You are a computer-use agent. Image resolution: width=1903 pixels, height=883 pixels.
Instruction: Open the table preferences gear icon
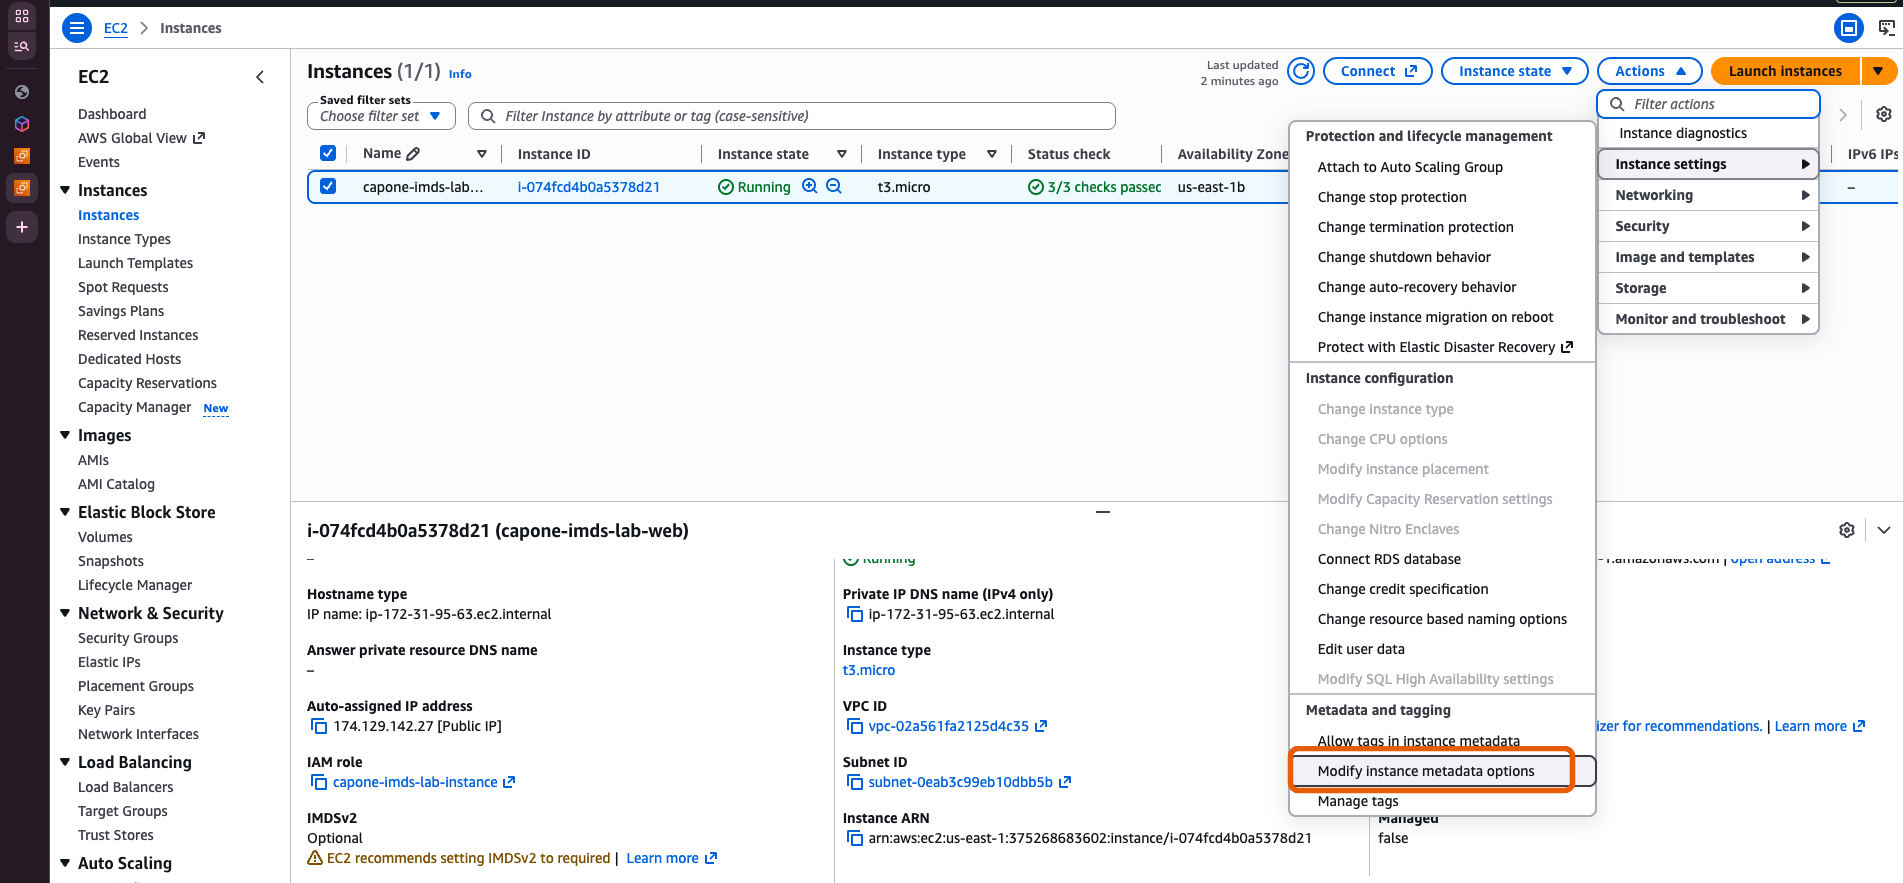point(1884,114)
